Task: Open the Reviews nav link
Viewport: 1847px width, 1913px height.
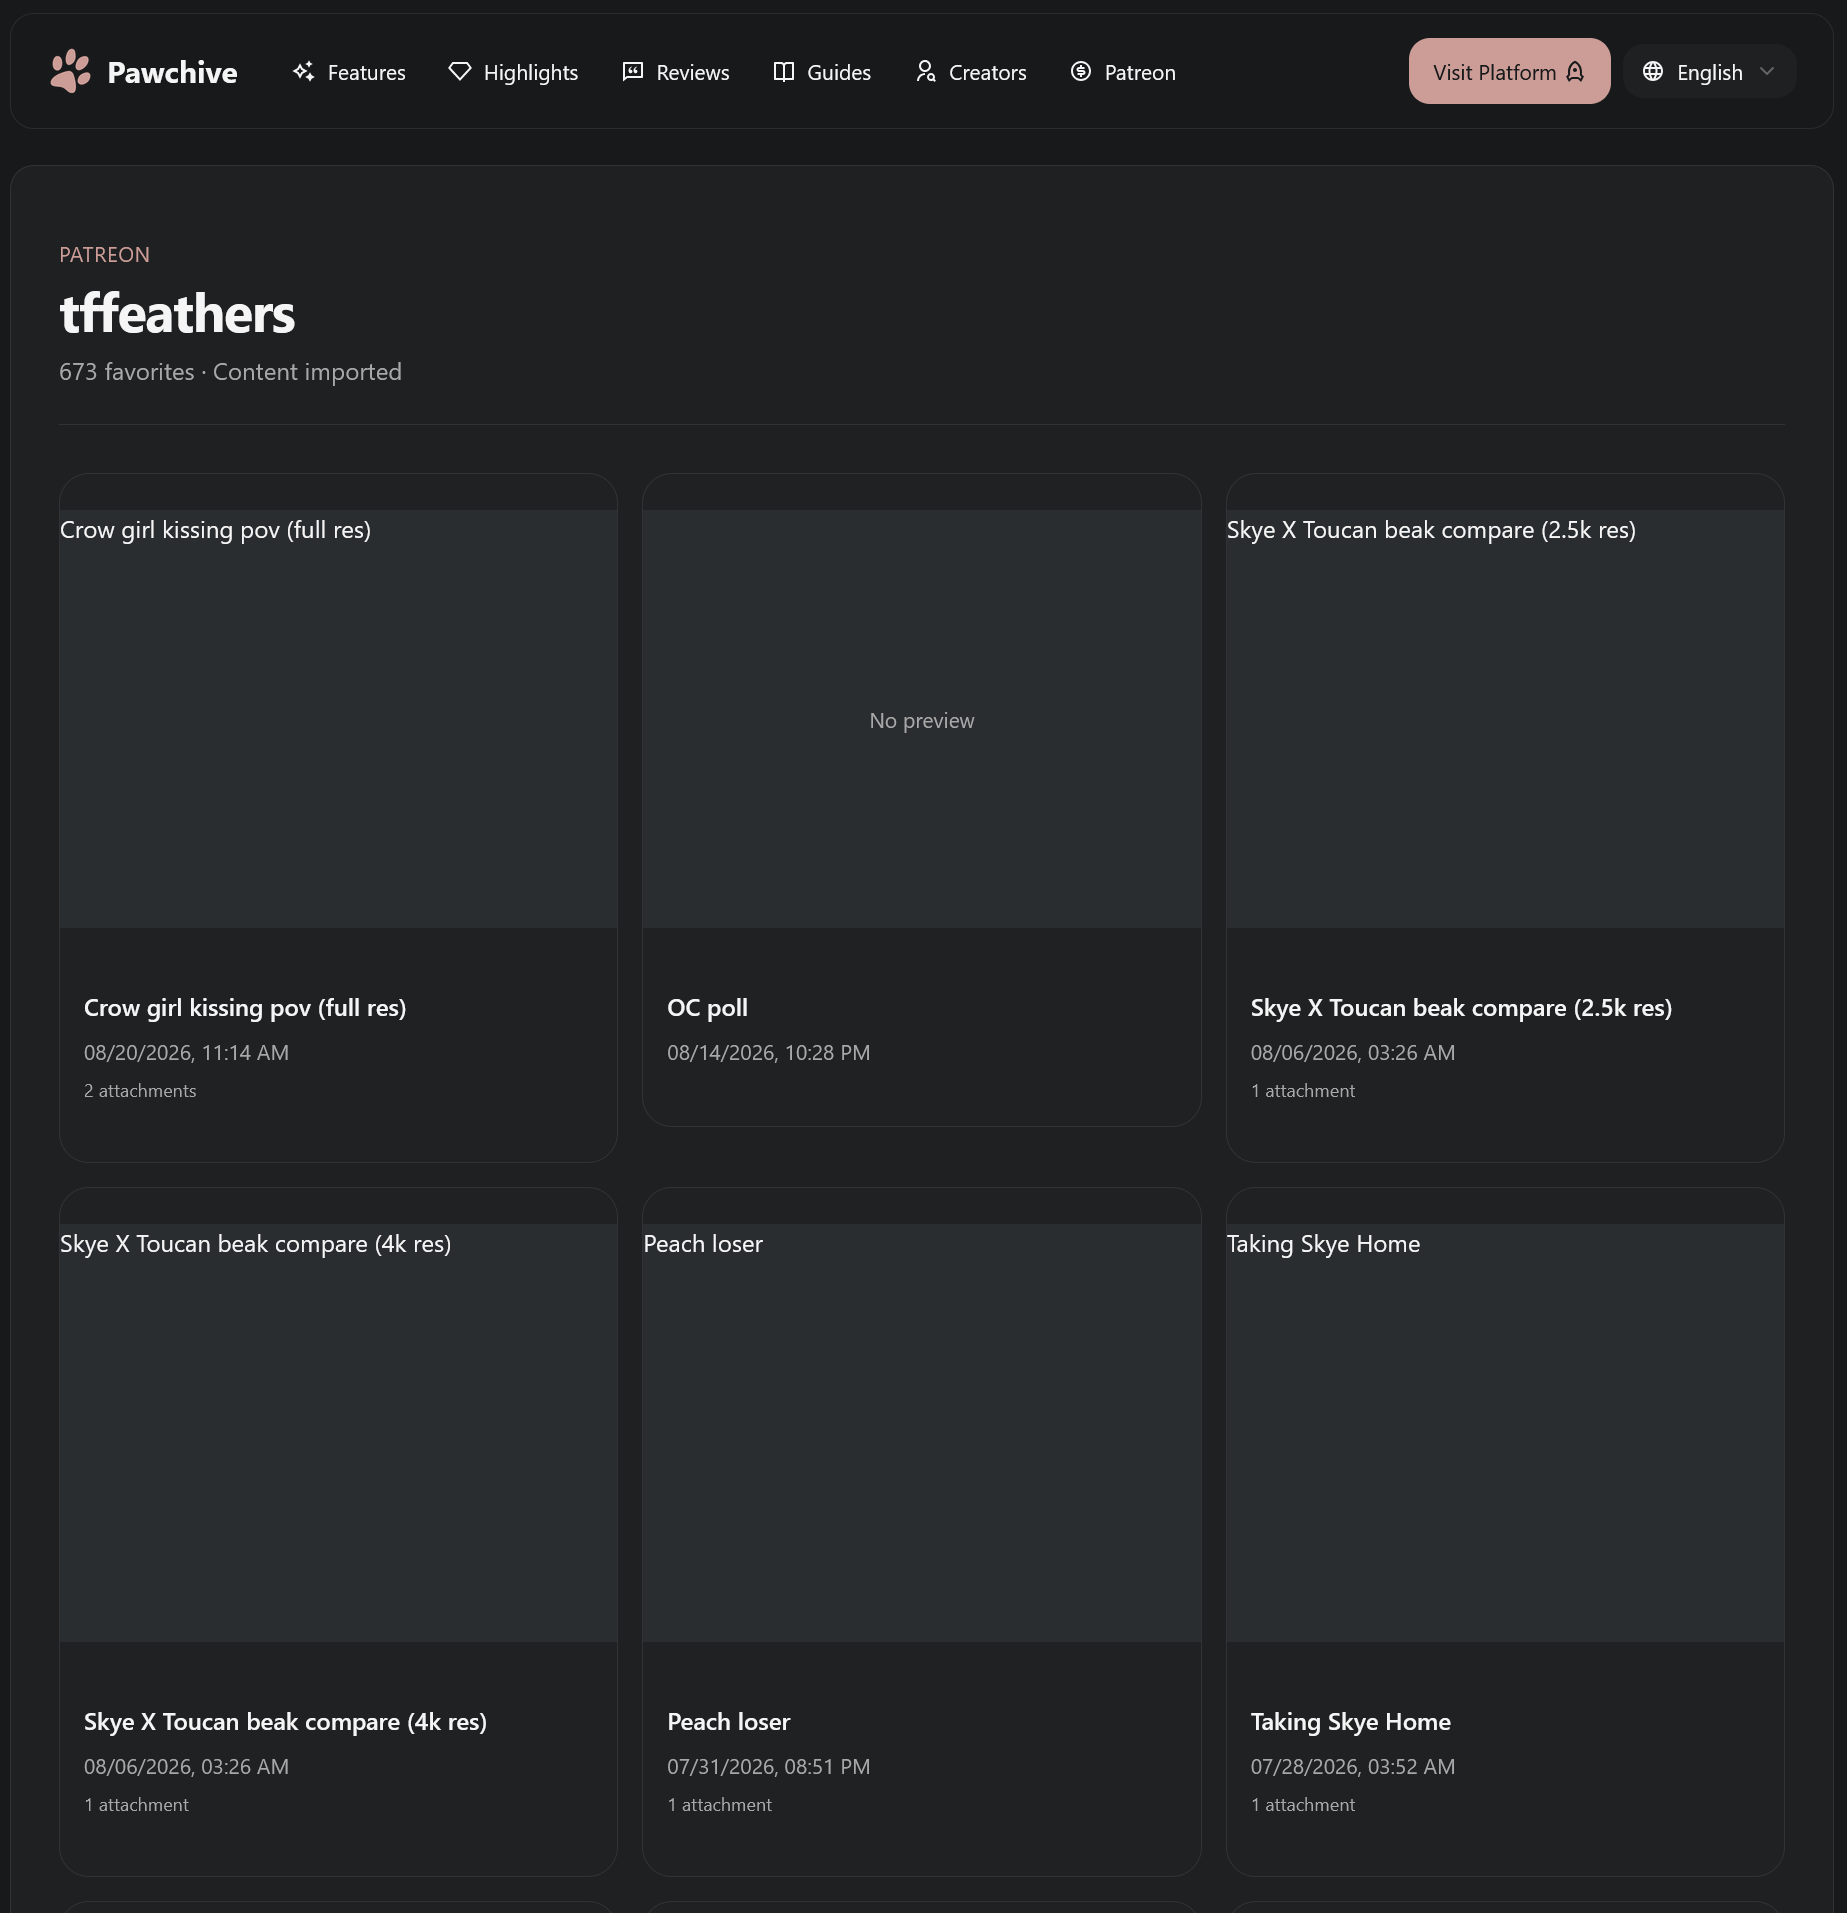Action: click(676, 72)
